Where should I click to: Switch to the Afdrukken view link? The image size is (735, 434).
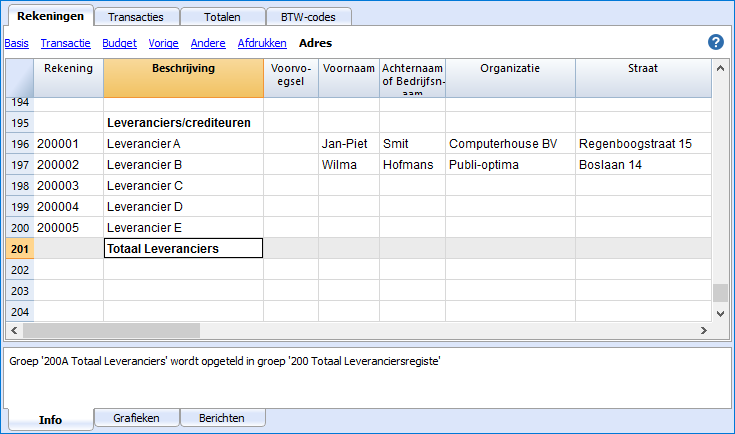pyautogui.click(x=262, y=43)
